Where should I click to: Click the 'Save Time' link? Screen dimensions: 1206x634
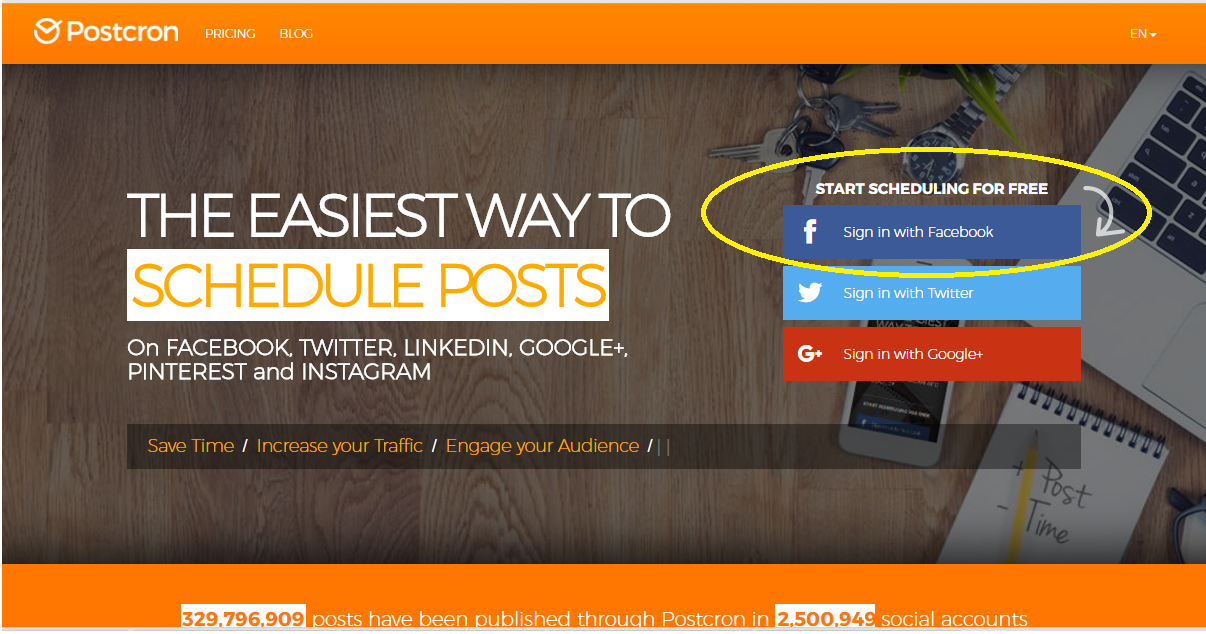[191, 446]
